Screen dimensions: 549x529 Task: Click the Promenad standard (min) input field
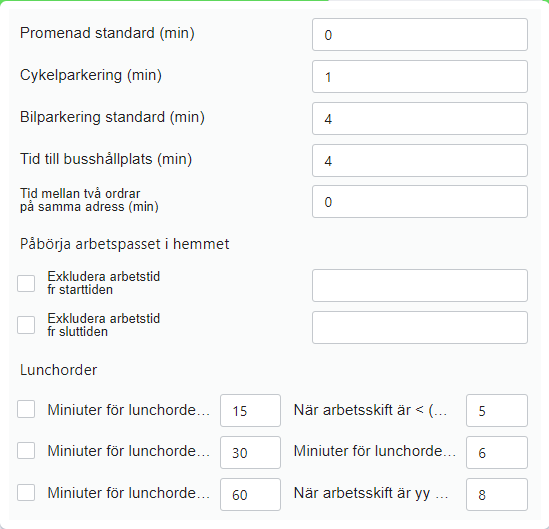(x=420, y=35)
